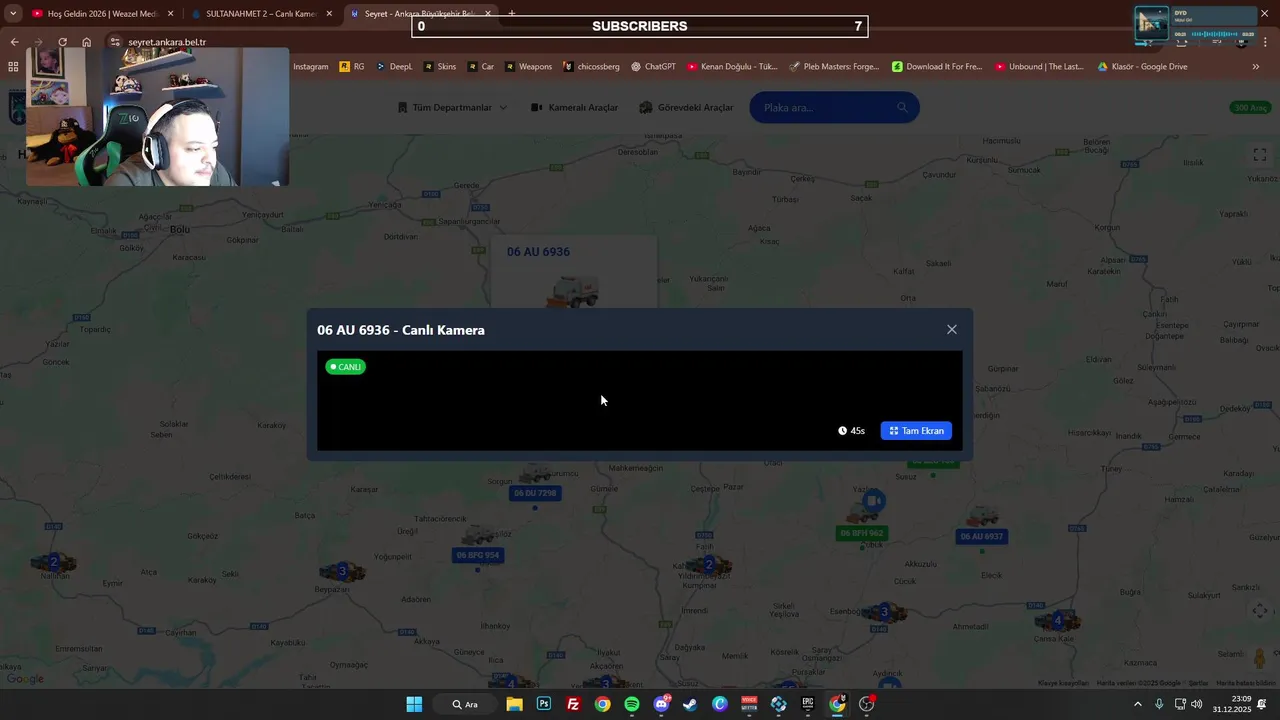Open the Skins bookmark
The height and width of the screenshot is (720, 1280).
440,67
